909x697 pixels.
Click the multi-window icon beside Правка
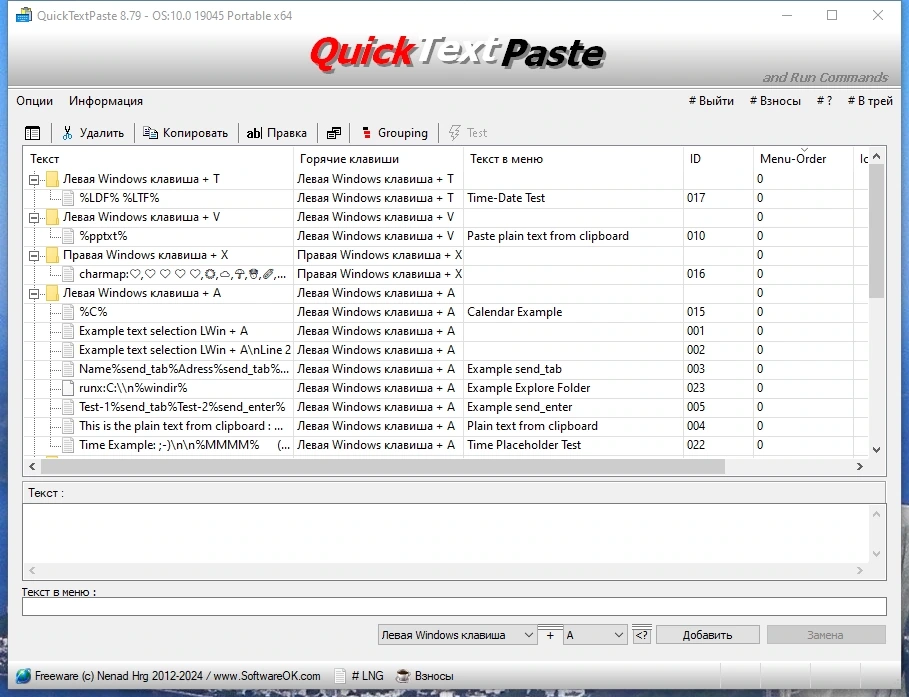pos(334,133)
